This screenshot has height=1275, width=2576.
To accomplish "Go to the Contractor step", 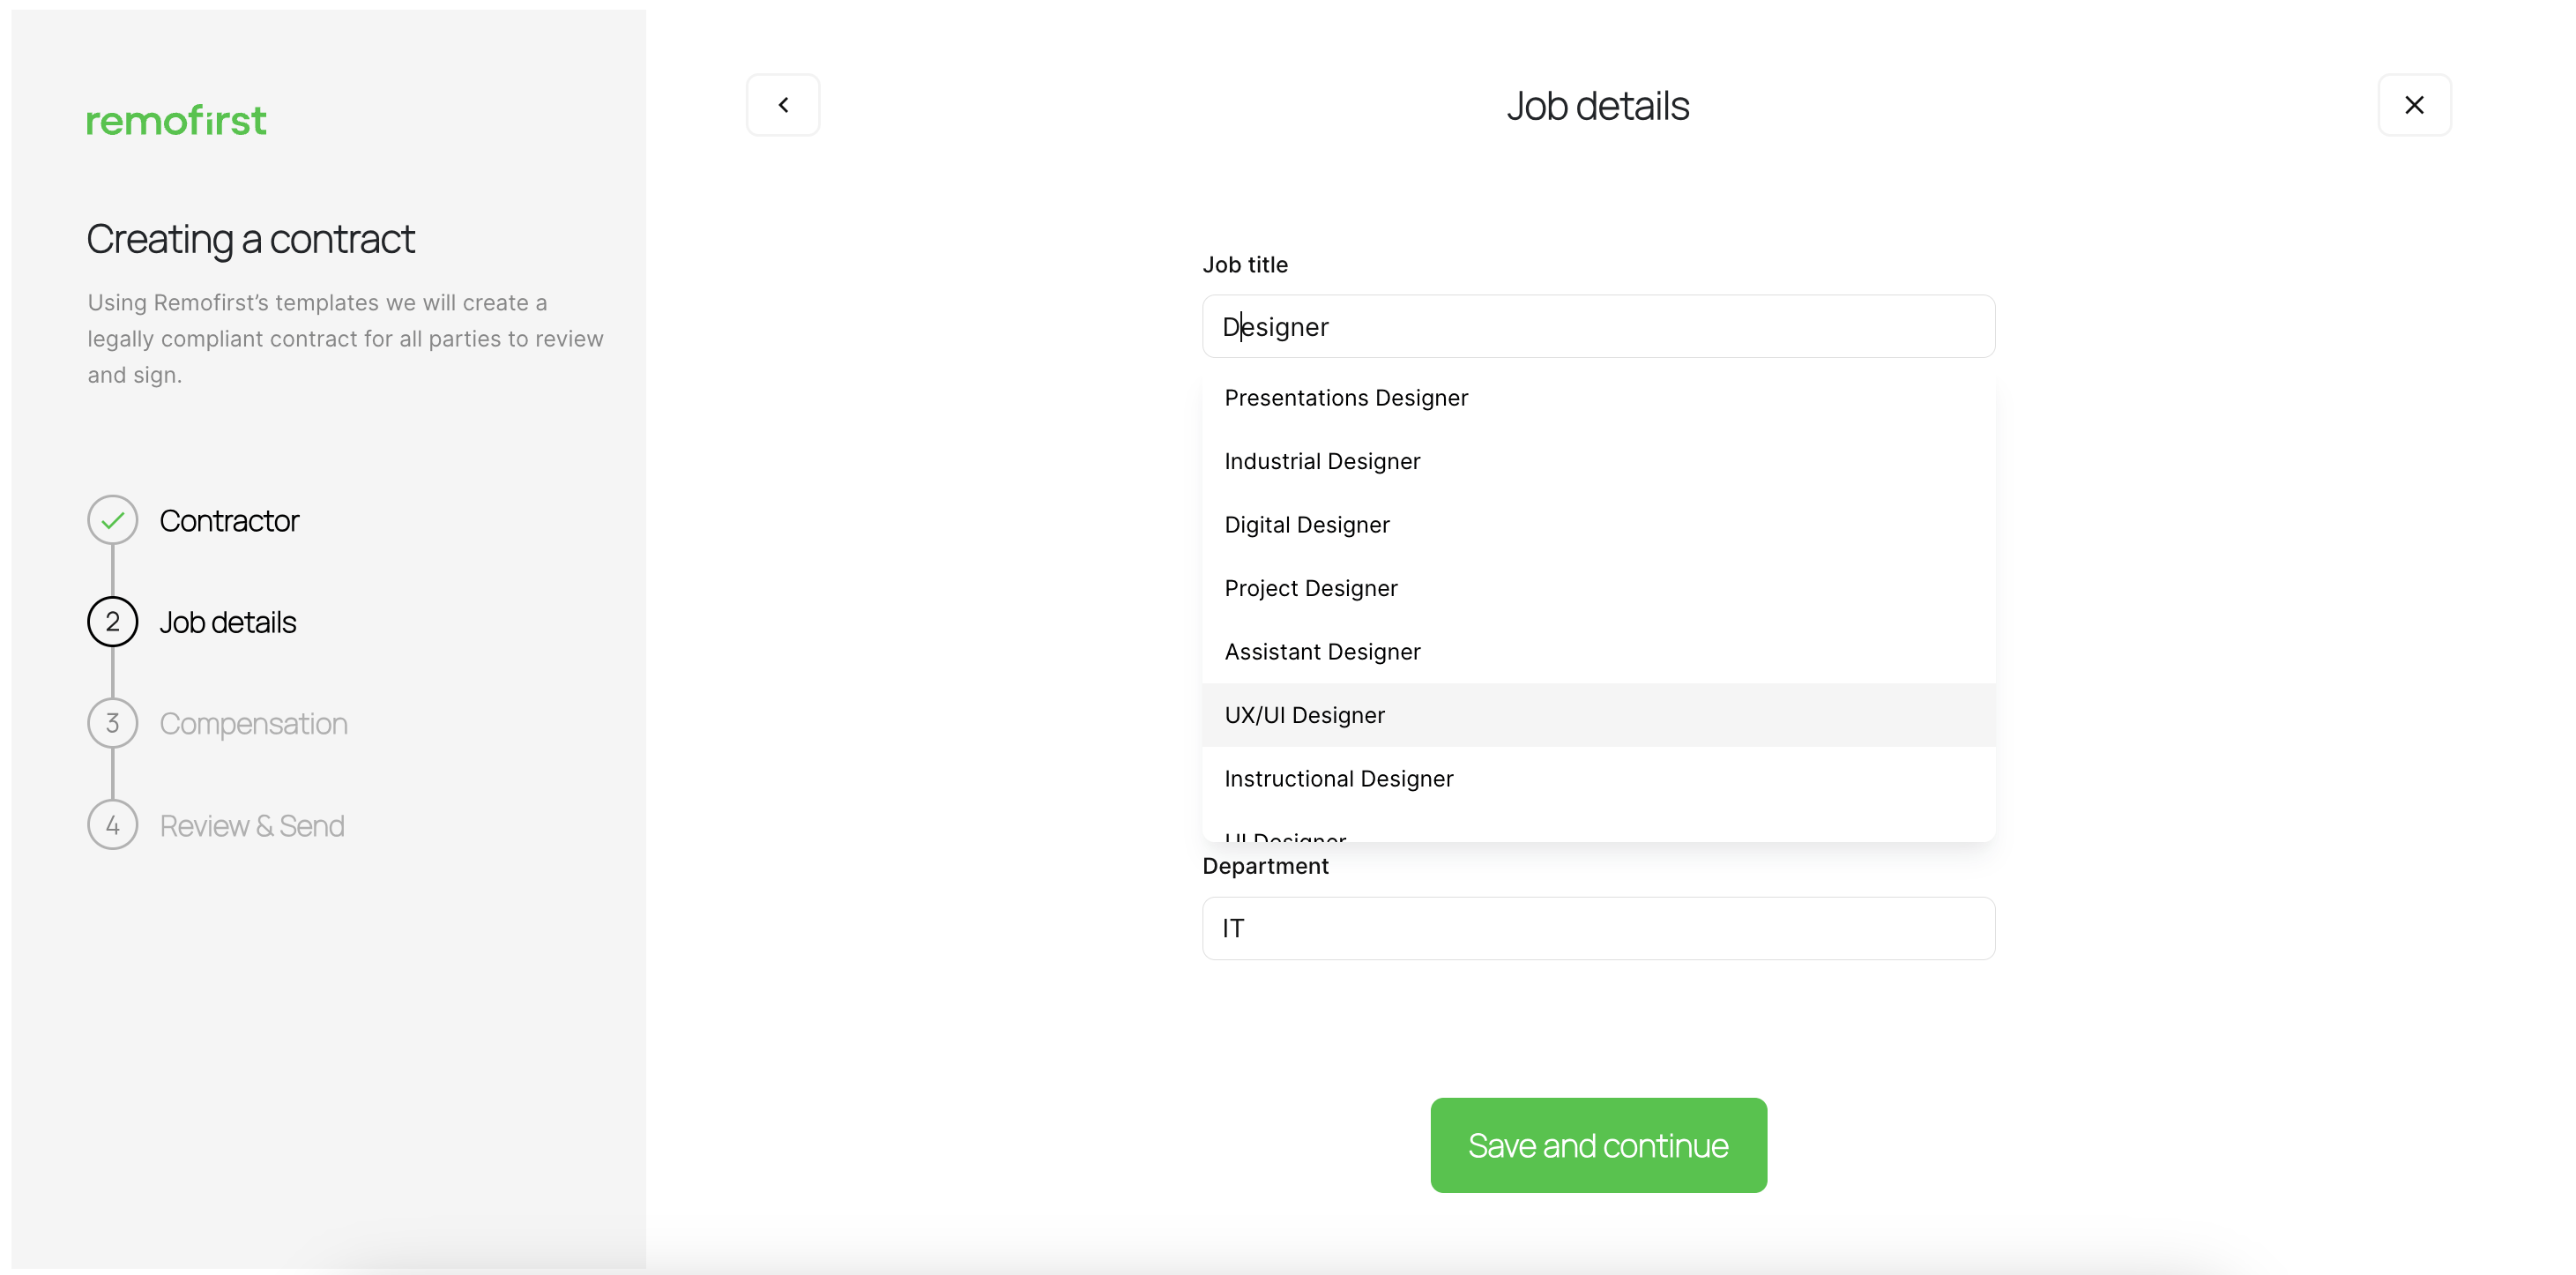I will point(229,521).
